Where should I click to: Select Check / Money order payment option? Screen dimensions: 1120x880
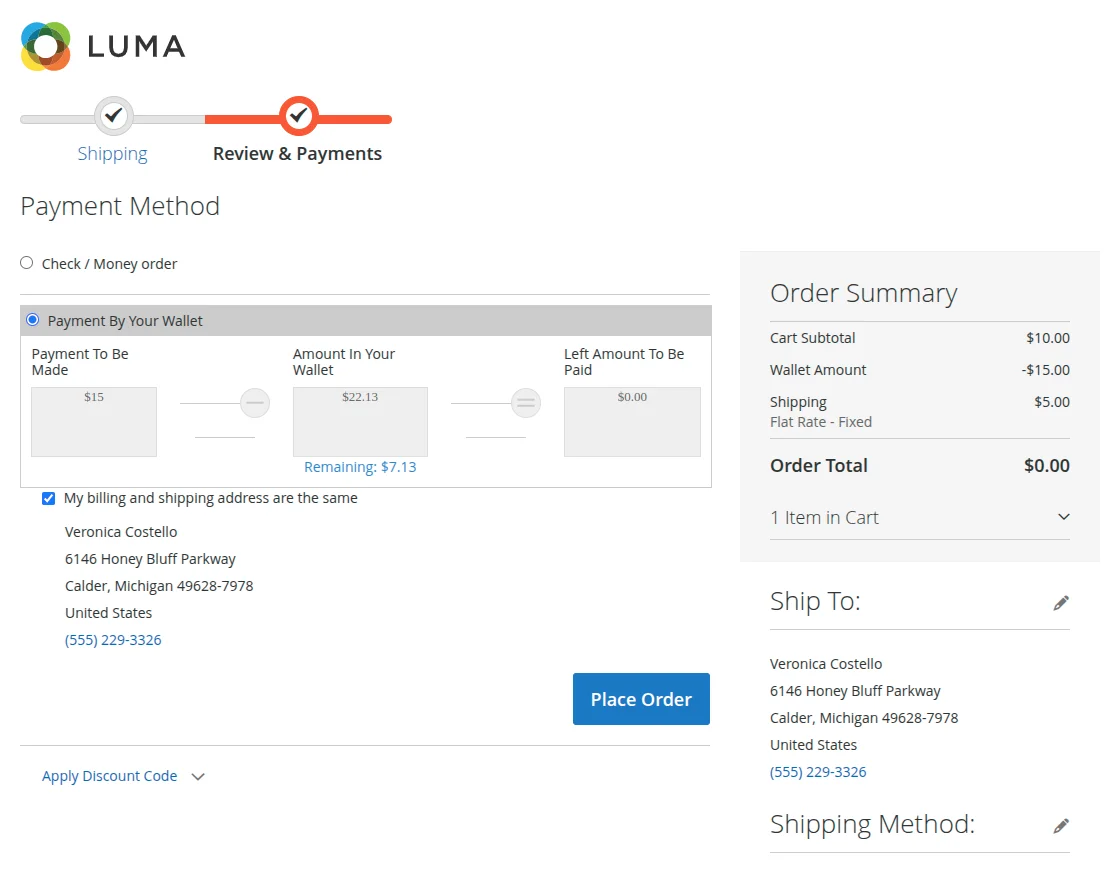click(x=27, y=263)
